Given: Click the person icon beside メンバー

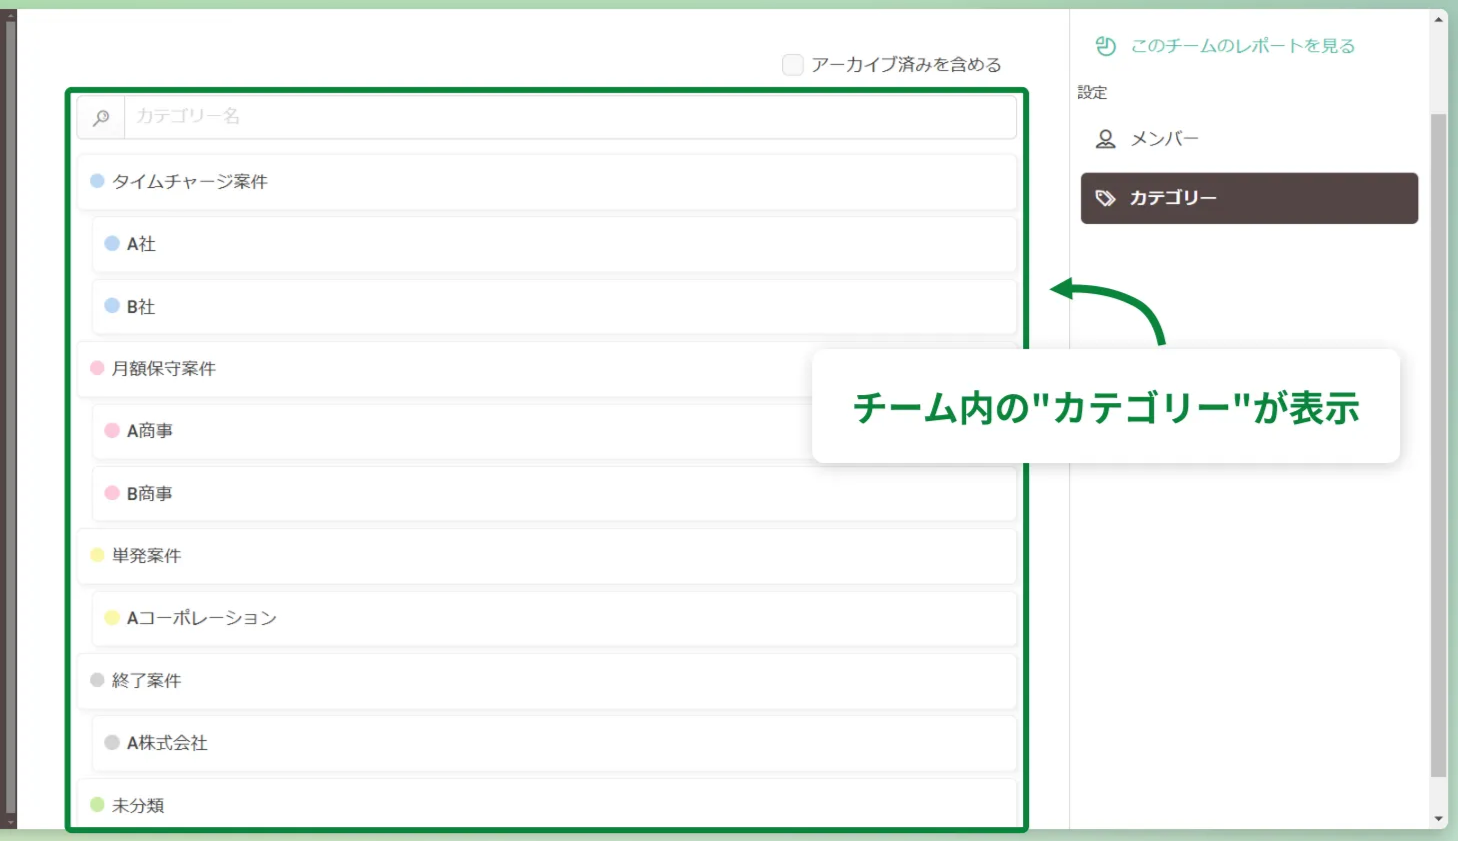Looking at the screenshot, I should pyautogui.click(x=1106, y=139).
